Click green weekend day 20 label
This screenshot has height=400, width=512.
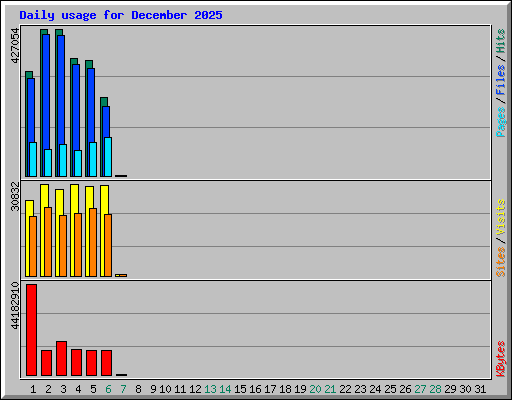coord(315,389)
